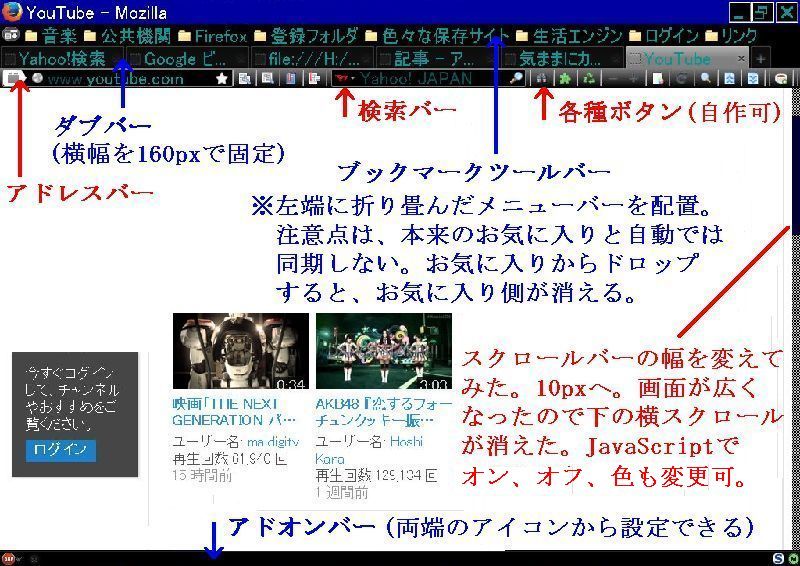The width and height of the screenshot is (800, 566).
Task: Open the ログイン bookmark folder
Action: pyautogui.click(x=663, y=35)
